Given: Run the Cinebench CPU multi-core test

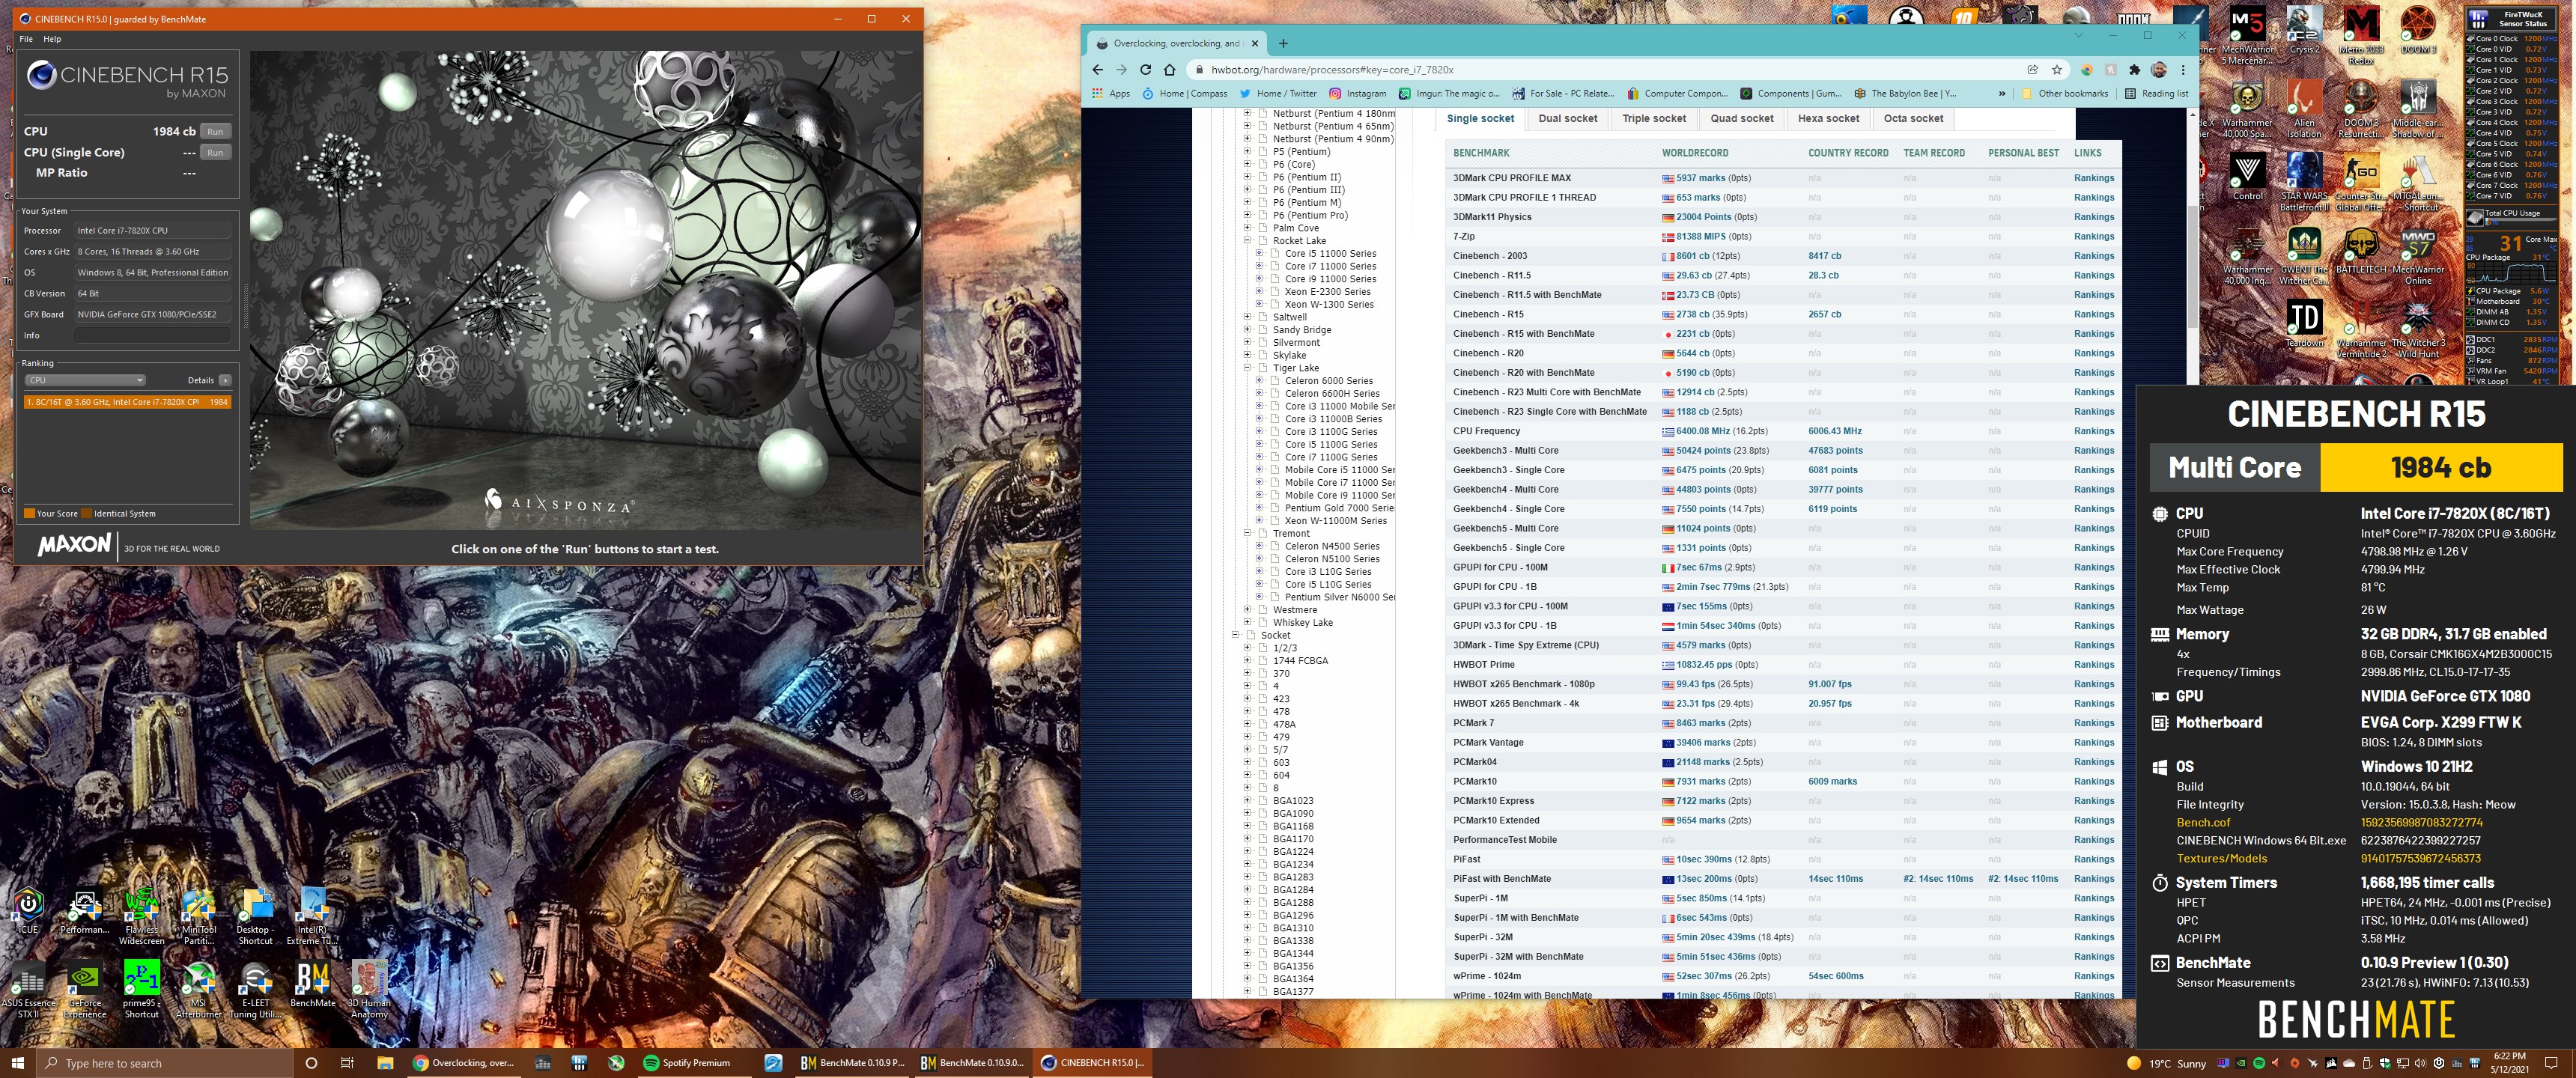Looking at the screenshot, I should click(215, 131).
